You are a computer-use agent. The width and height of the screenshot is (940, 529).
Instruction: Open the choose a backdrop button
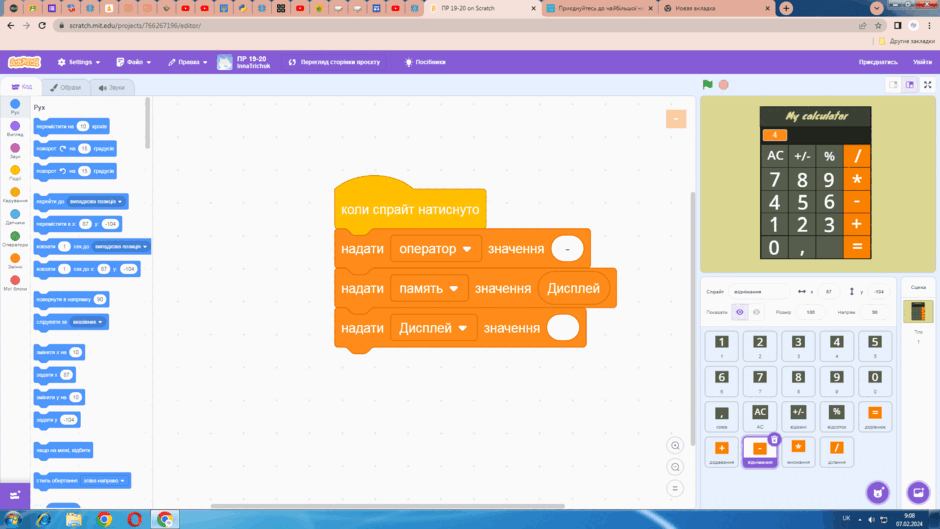[x=918, y=492]
